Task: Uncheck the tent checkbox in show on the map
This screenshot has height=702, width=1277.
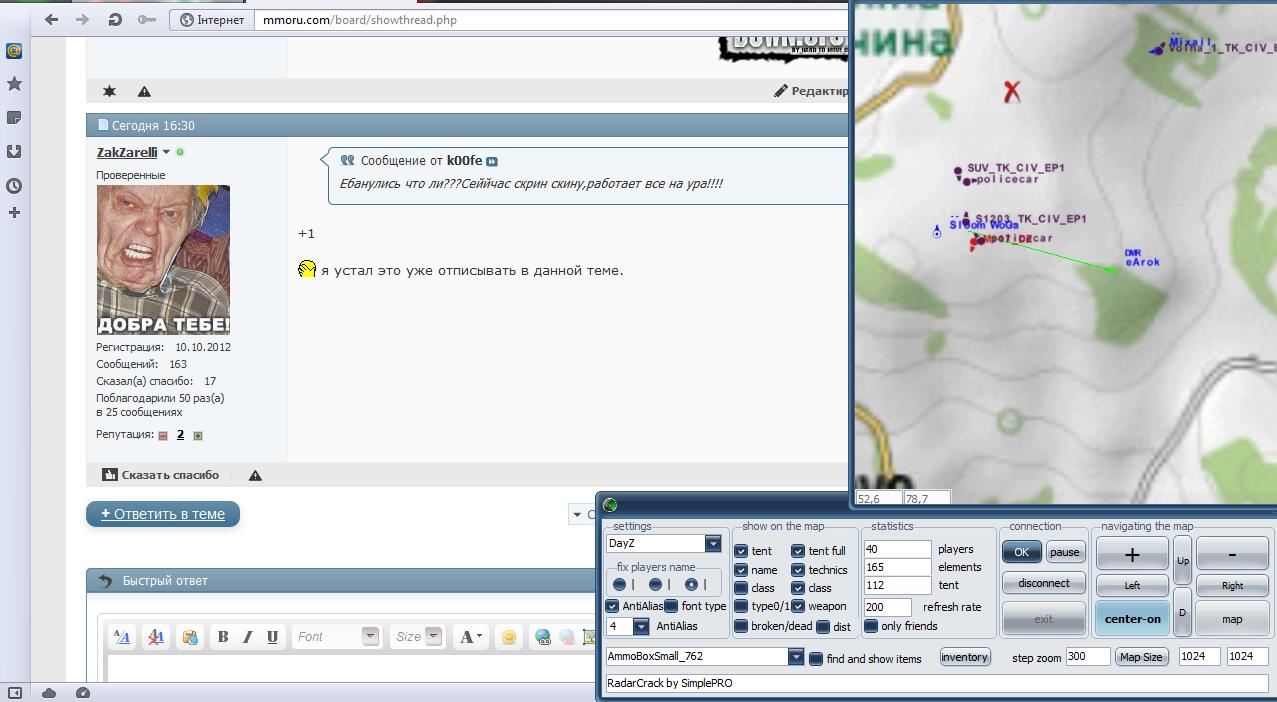Action: [x=741, y=551]
